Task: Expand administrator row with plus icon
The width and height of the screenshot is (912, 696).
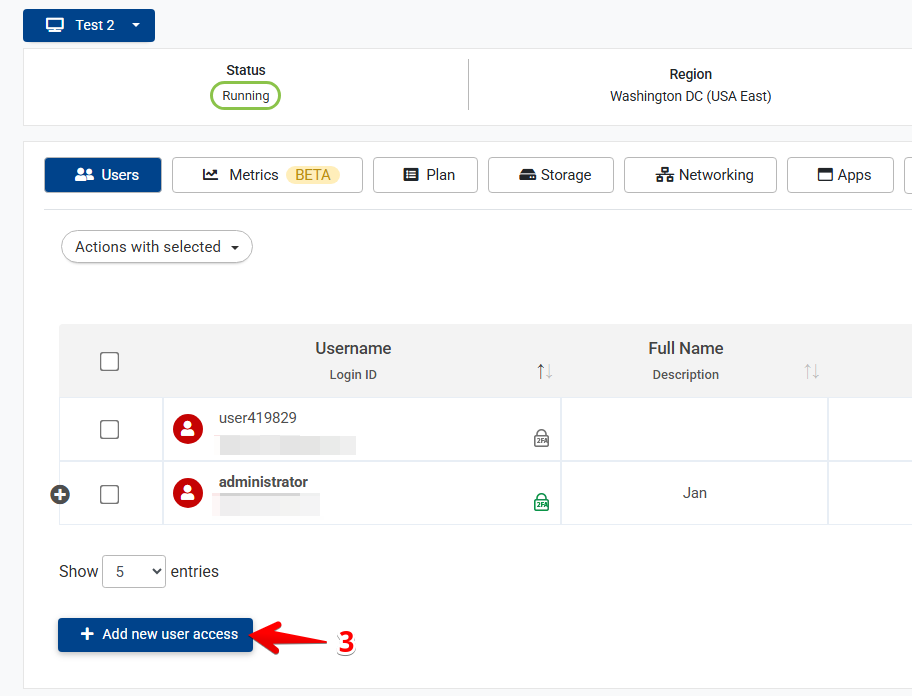Action: tap(60, 494)
